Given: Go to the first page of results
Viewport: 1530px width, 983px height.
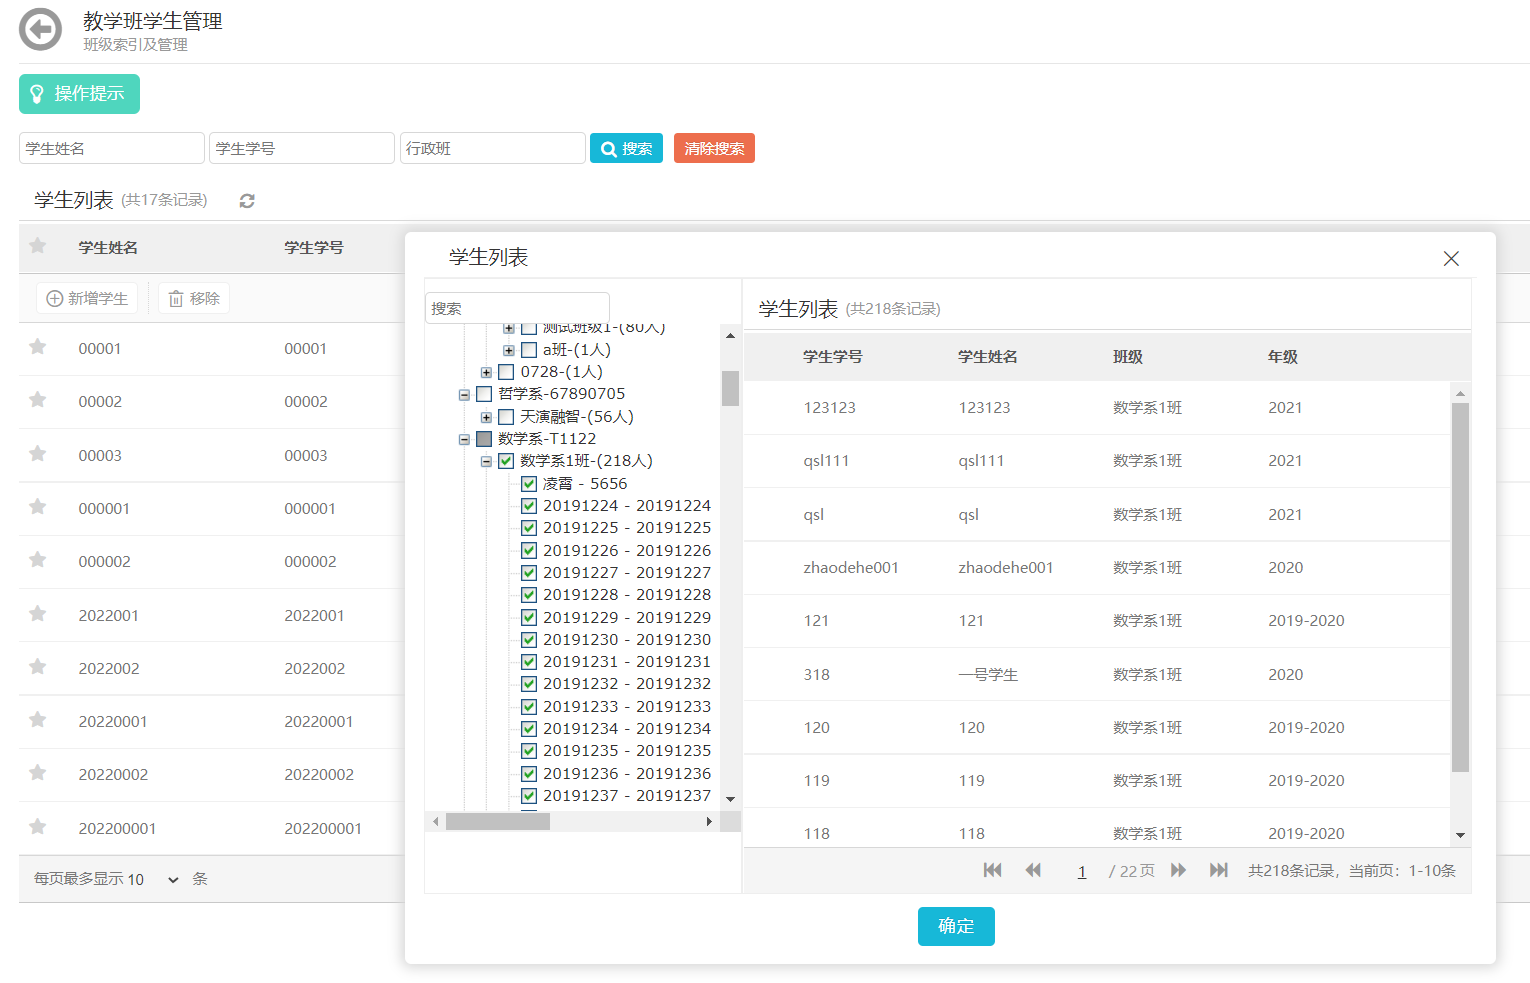Looking at the screenshot, I should [x=992, y=870].
